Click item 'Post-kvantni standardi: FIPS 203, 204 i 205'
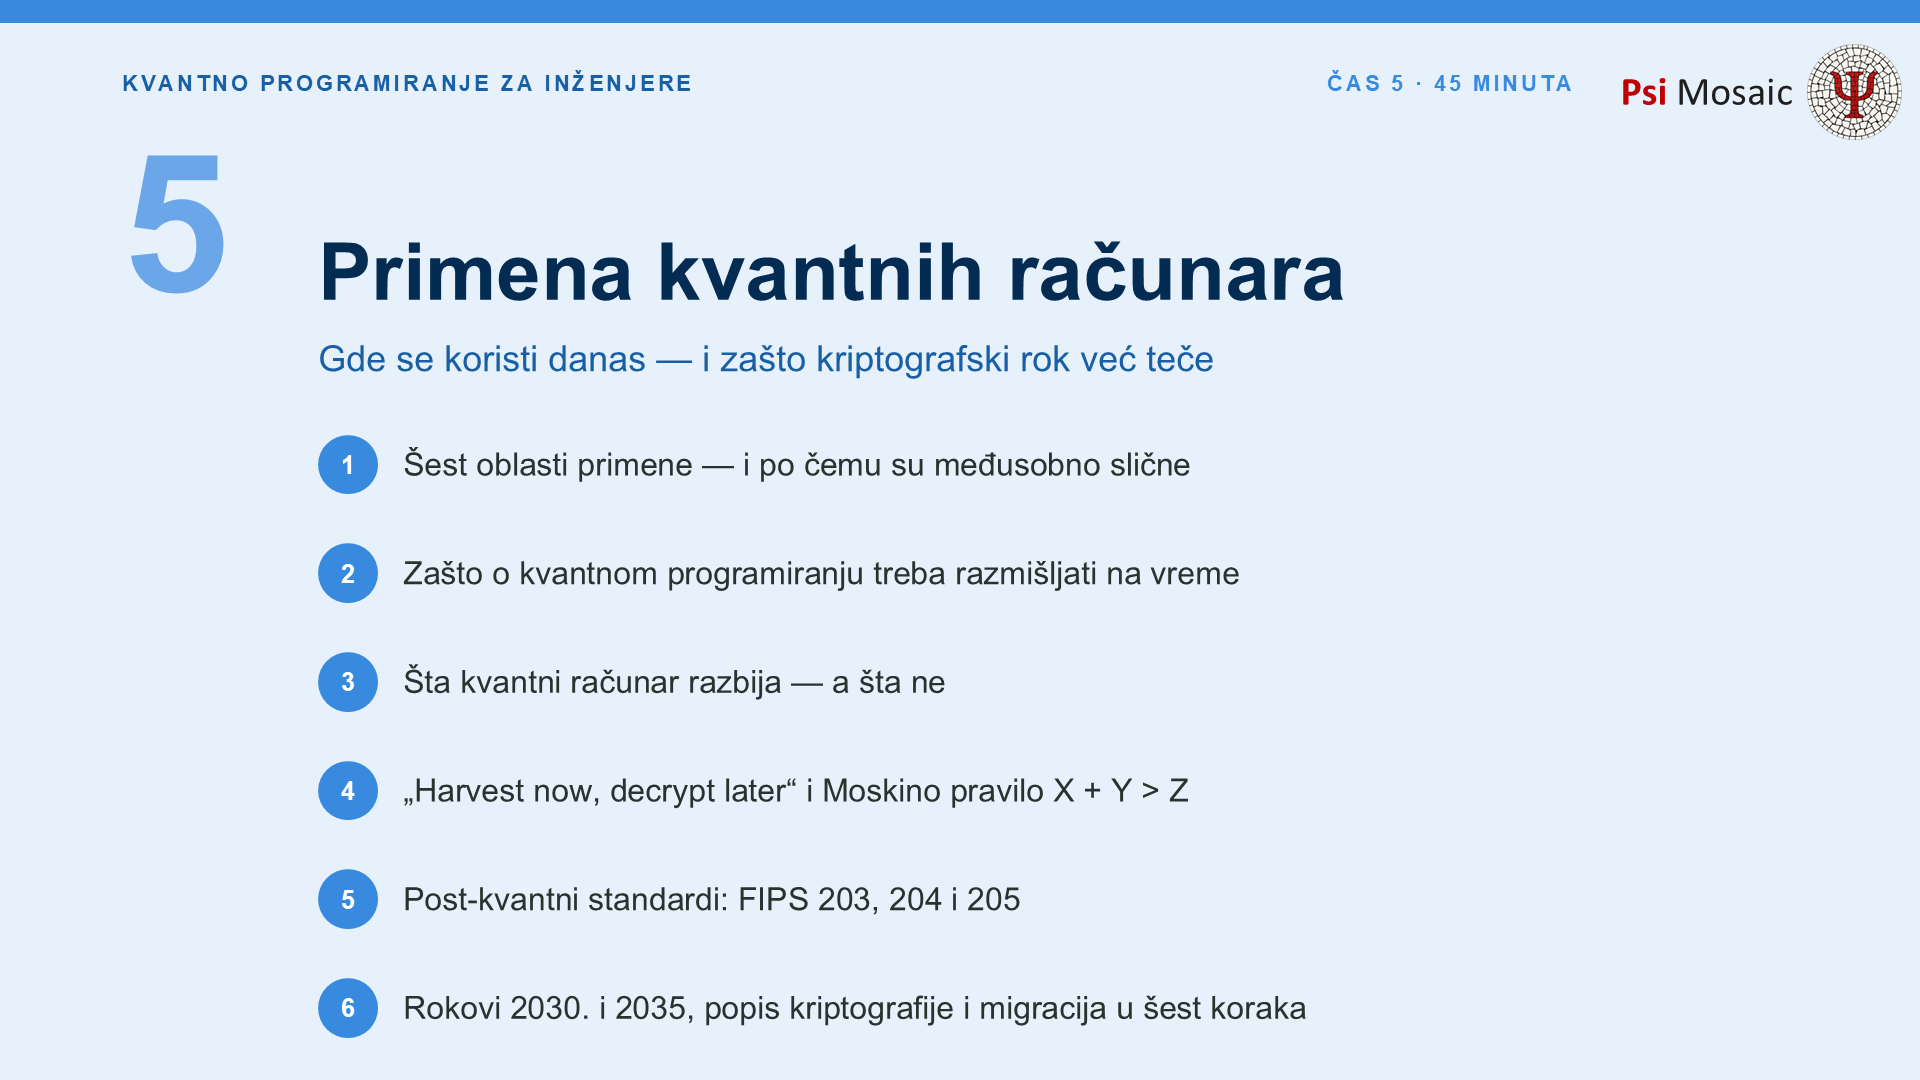Image resolution: width=1920 pixels, height=1080 pixels. point(712,900)
